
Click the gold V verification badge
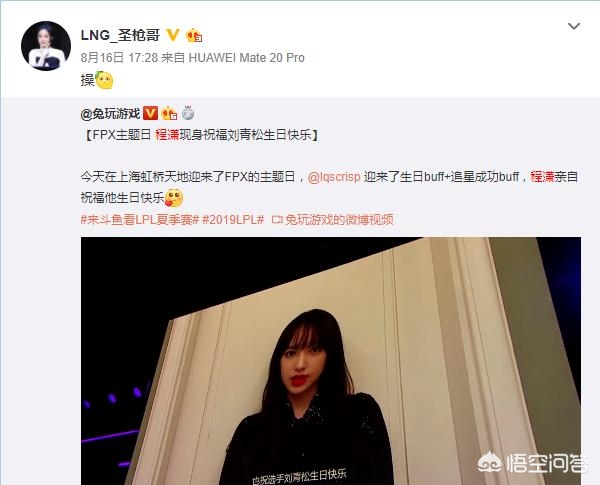click(x=173, y=35)
